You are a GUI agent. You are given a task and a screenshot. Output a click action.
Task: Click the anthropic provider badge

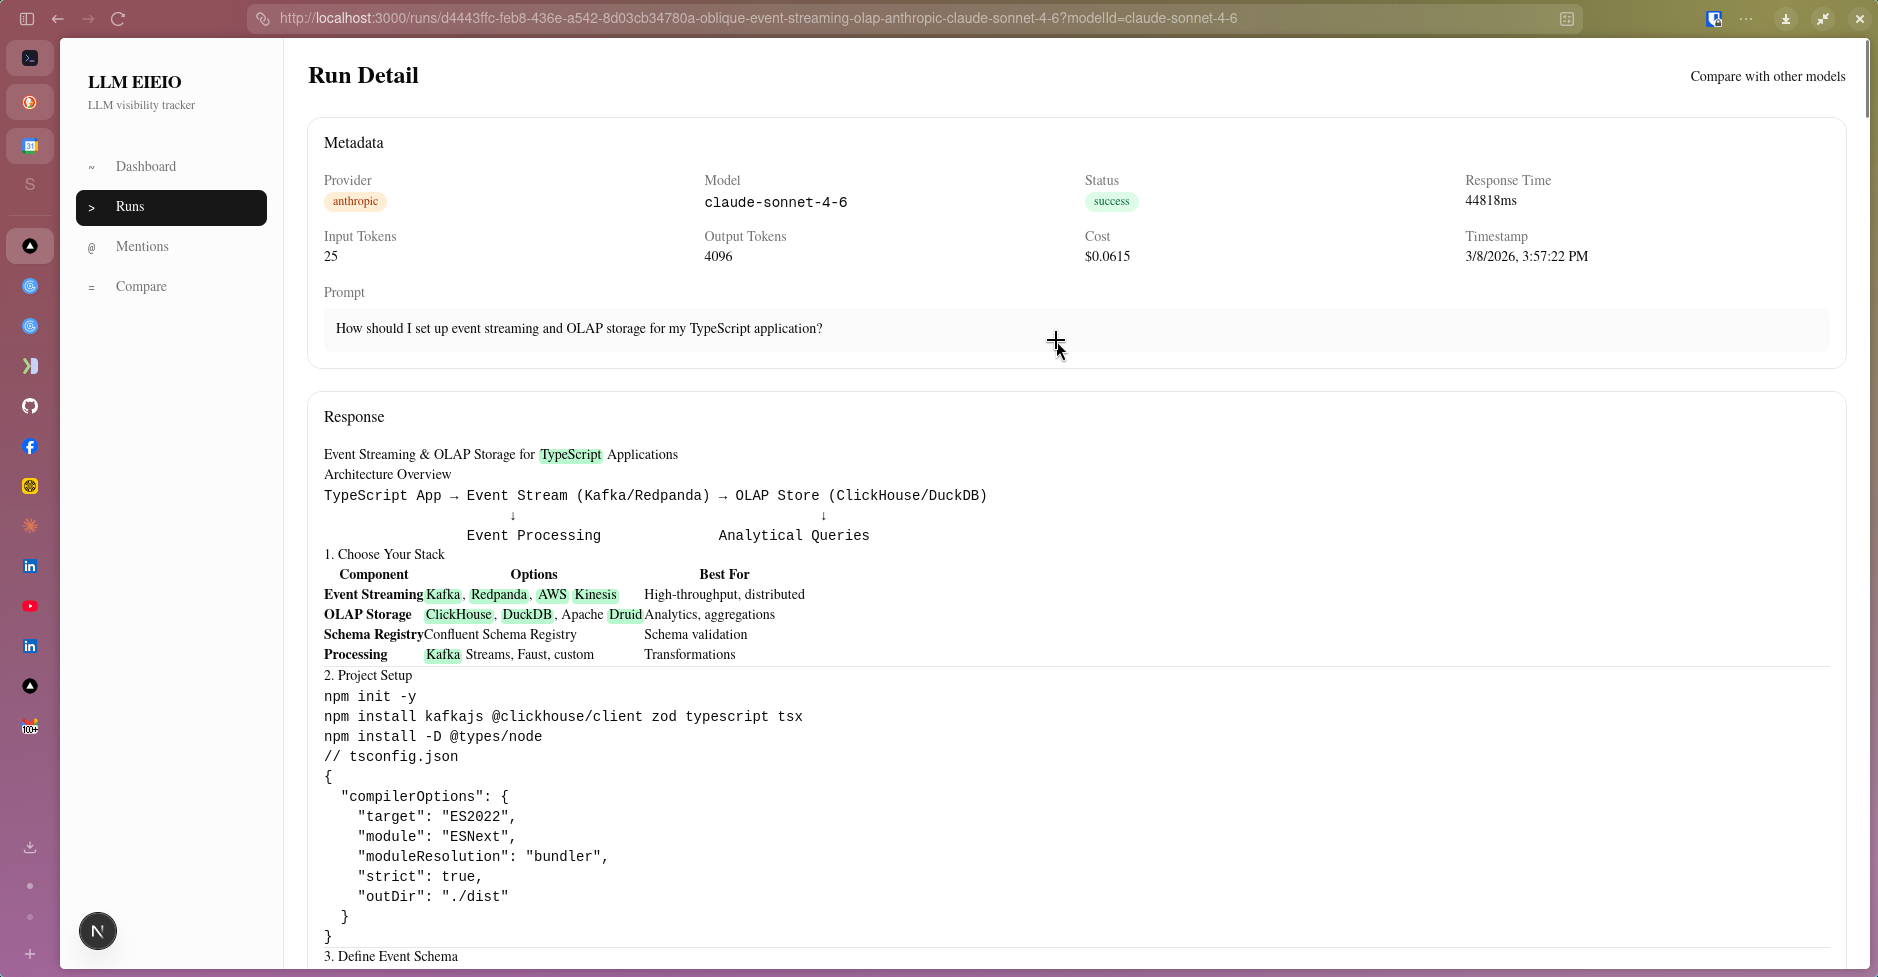point(355,201)
